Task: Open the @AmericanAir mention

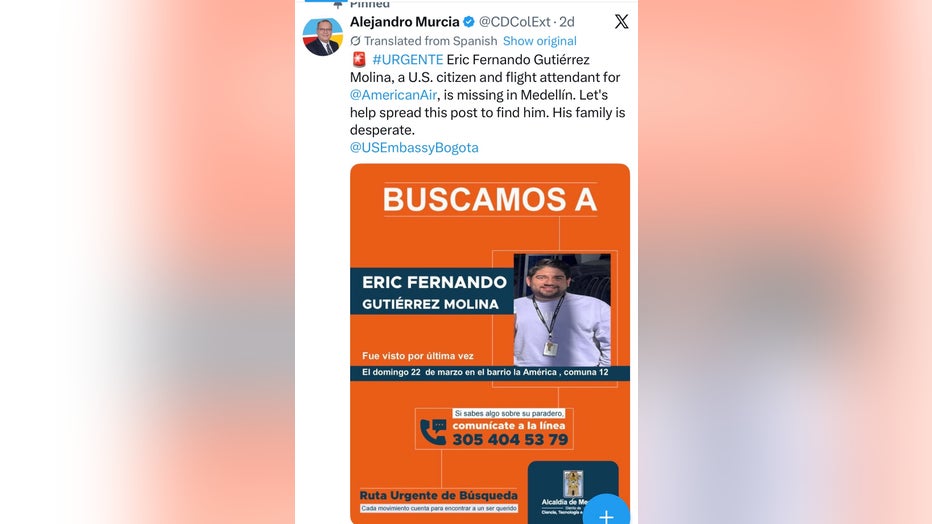Action: pos(393,95)
